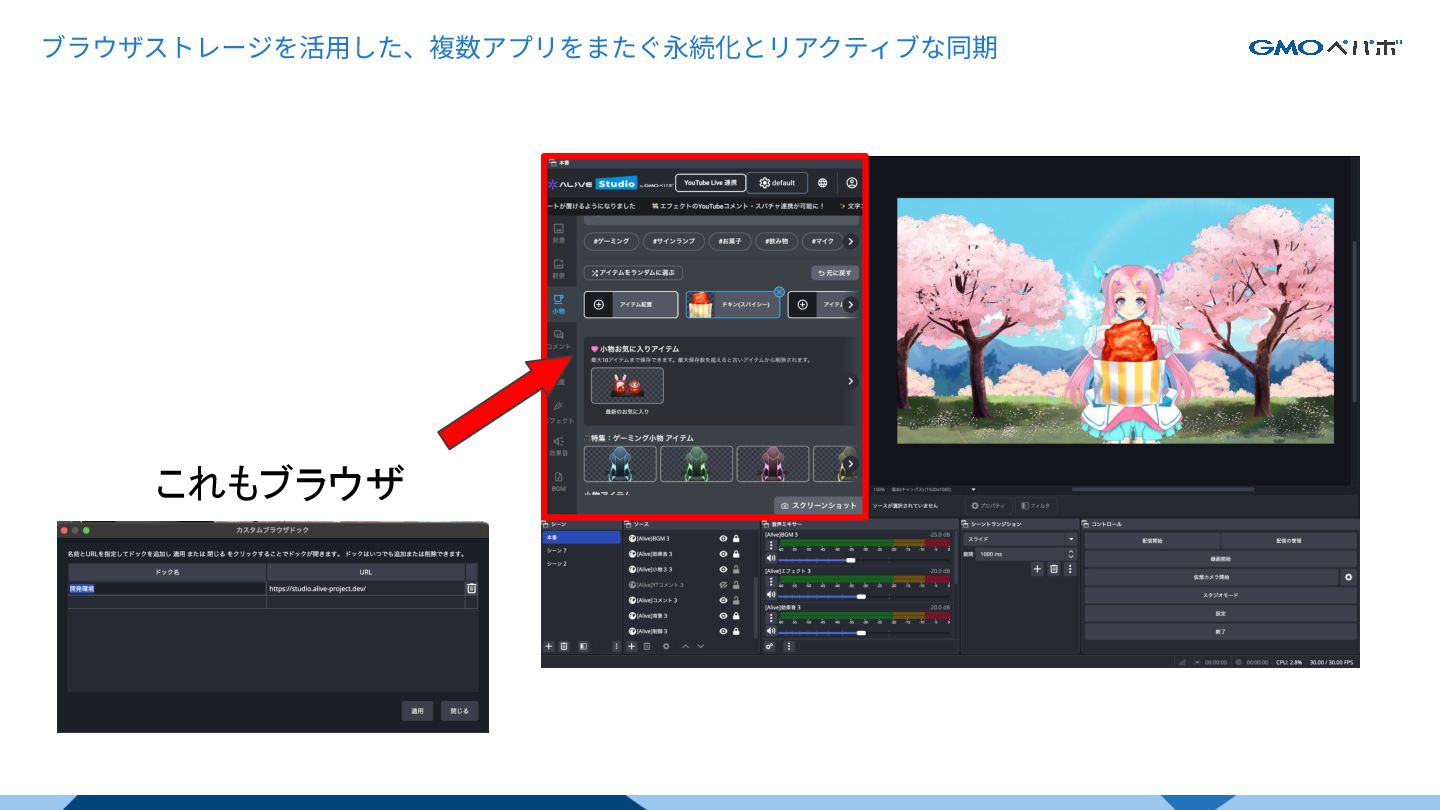This screenshot has width=1440, height=810.
Task: Open advanced audio settings gears in 音声ミキサー
Action: [770, 646]
